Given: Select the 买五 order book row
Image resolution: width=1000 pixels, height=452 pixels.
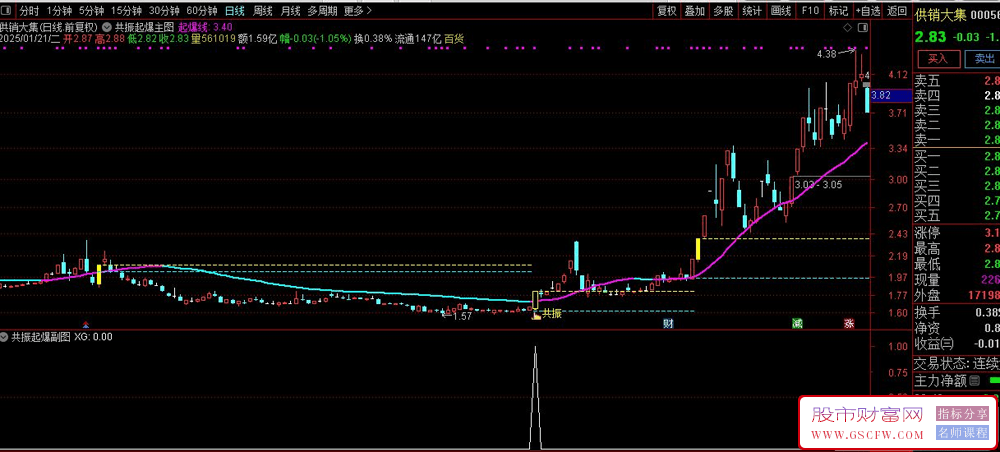Looking at the screenshot, I should click(957, 215).
